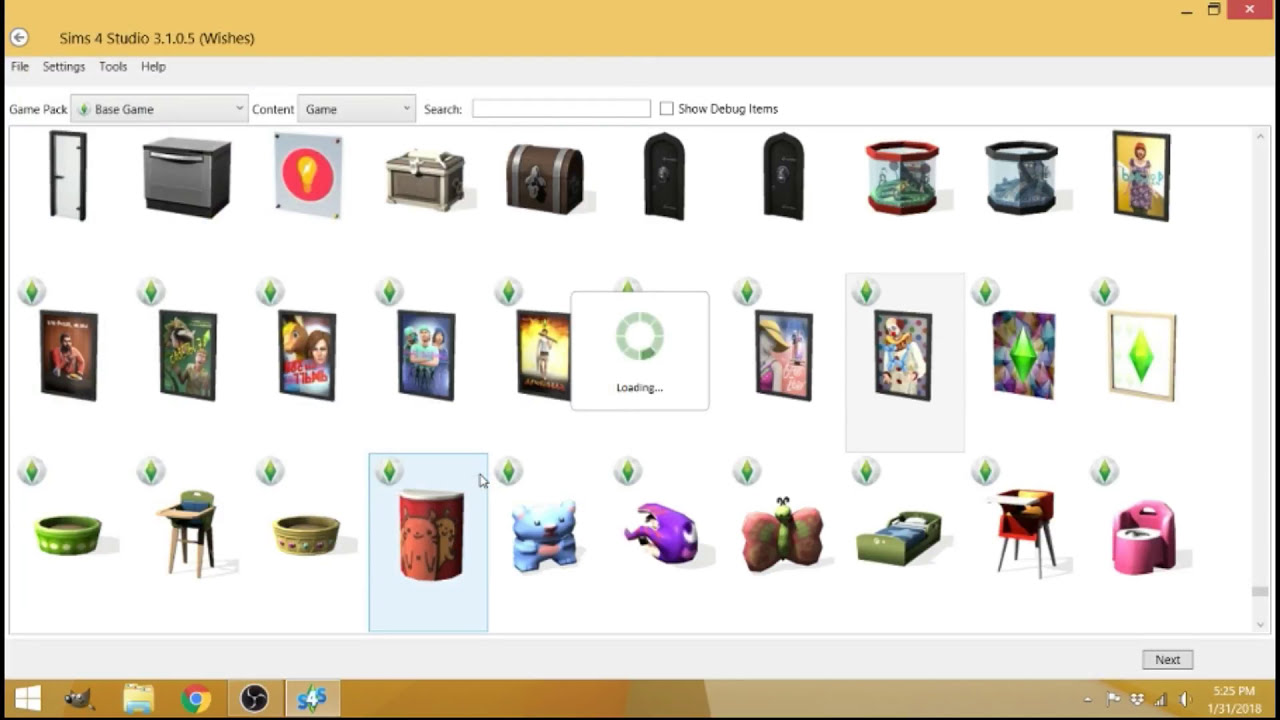Select the clown poster
The image size is (1280, 720).
pyautogui.click(x=903, y=355)
